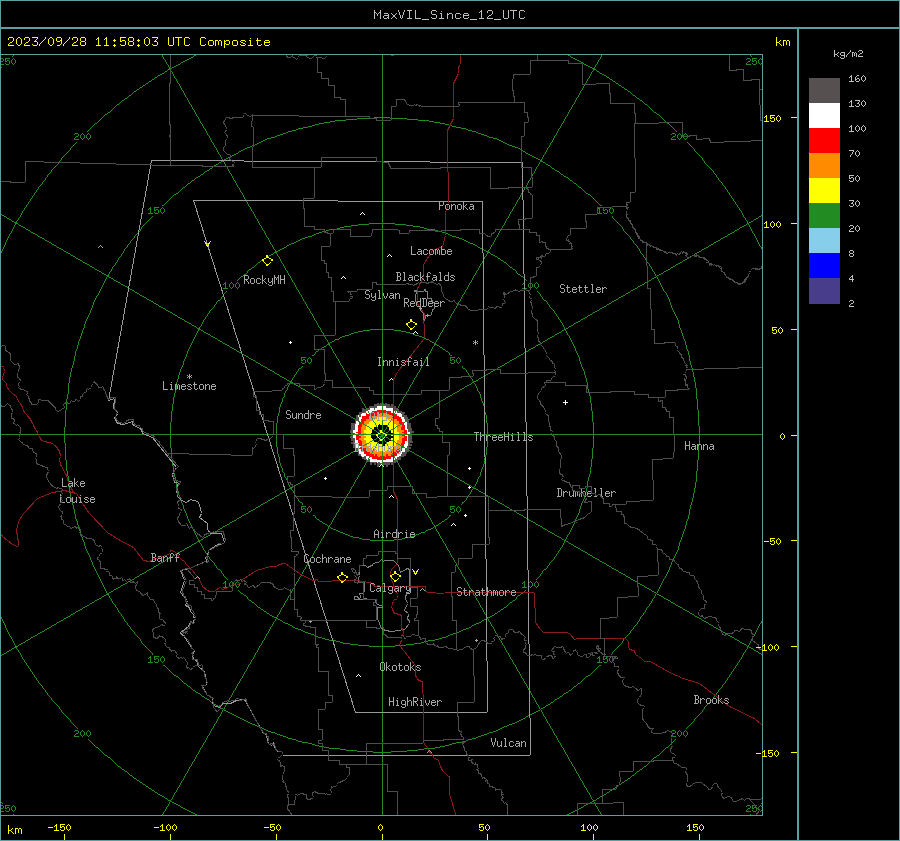Select the Lake Louise label
The width and height of the screenshot is (900, 841).
coord(77,491)
